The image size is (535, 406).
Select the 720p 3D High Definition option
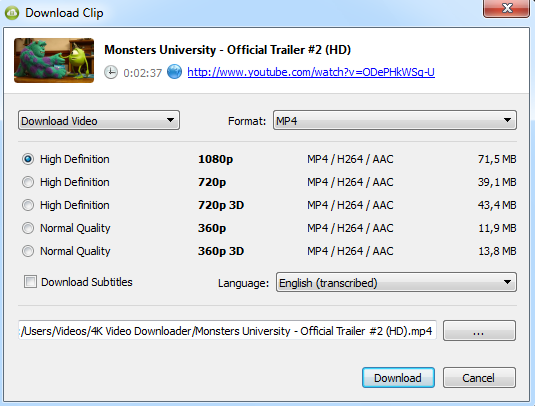pos(28,205)
